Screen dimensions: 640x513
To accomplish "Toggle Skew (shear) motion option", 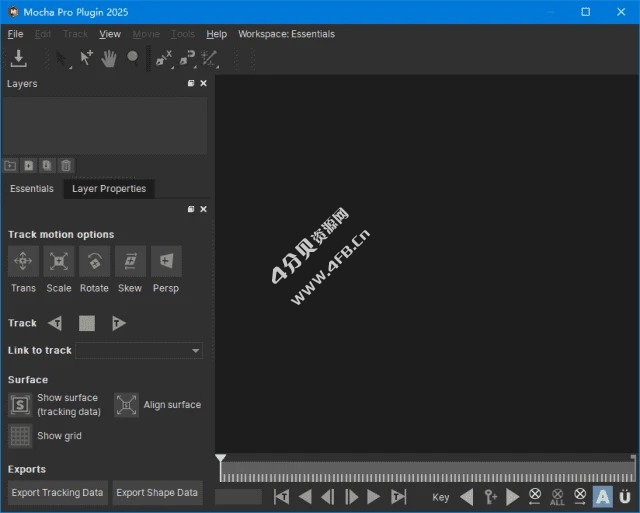I will coord(130,261).
